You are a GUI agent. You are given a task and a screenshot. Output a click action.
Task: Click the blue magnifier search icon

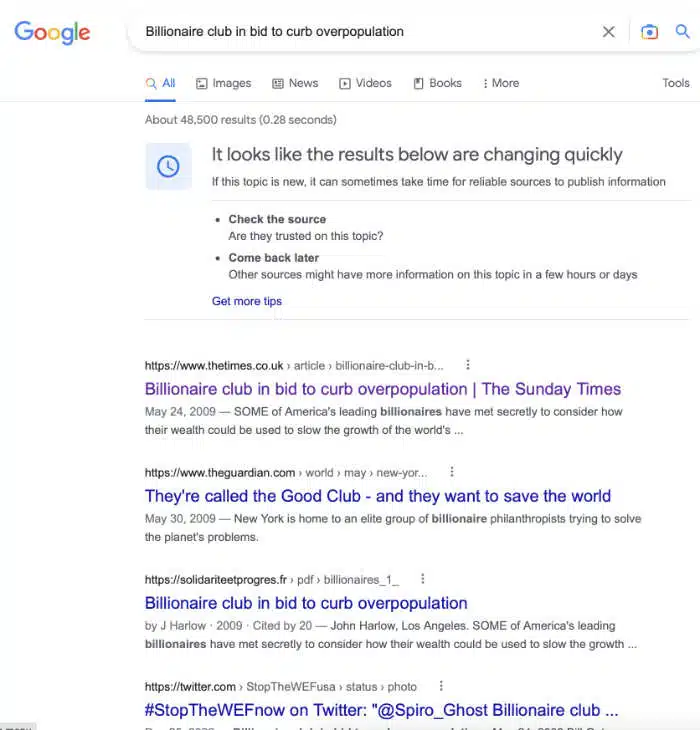click(682, 31)
